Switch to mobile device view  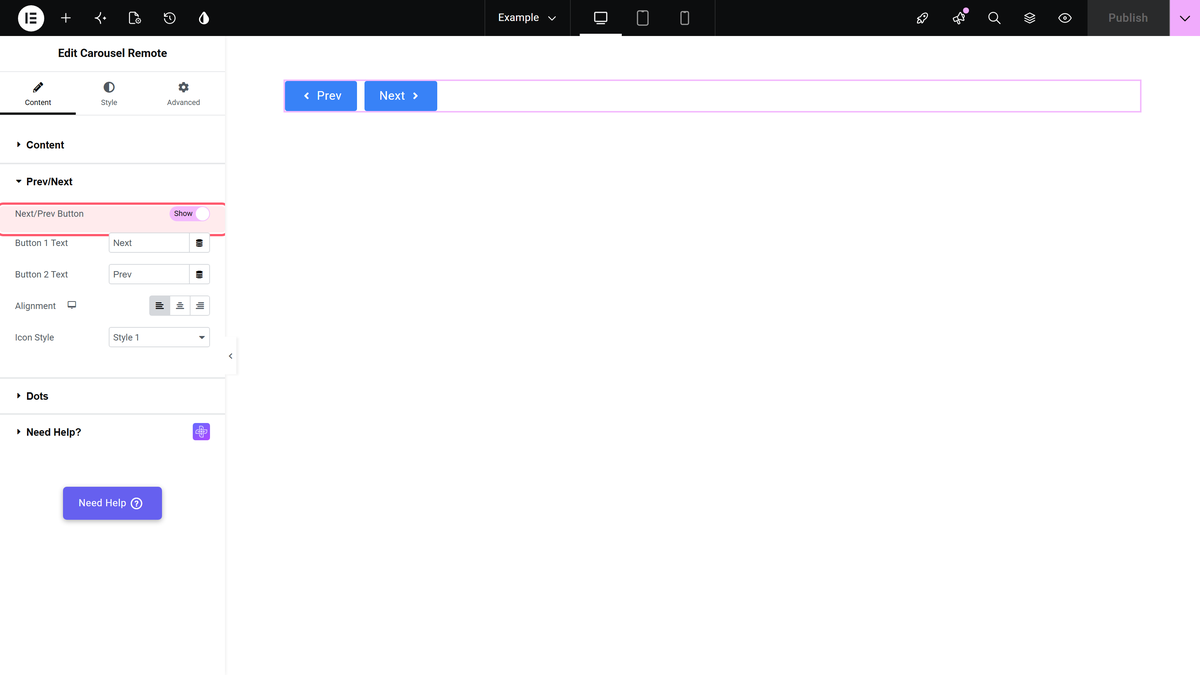(x=685, y=18)
